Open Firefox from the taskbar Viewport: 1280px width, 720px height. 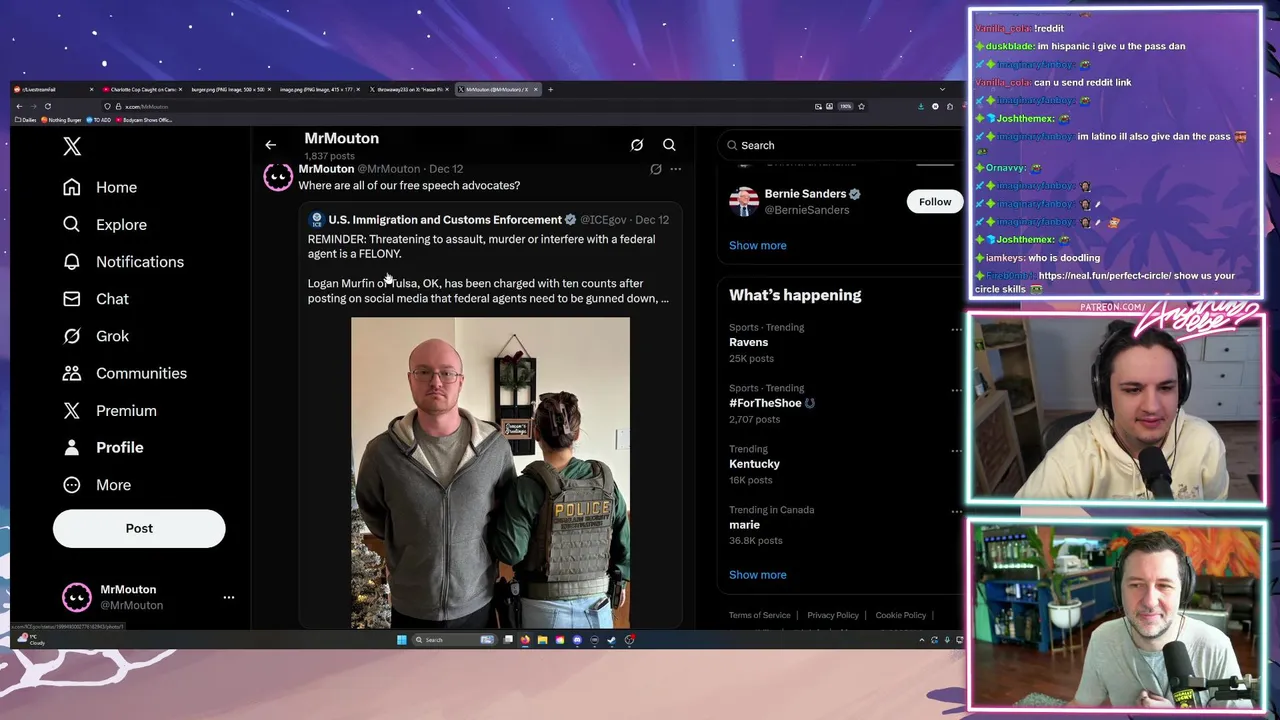pyautogui.click(x=525, y=640)
